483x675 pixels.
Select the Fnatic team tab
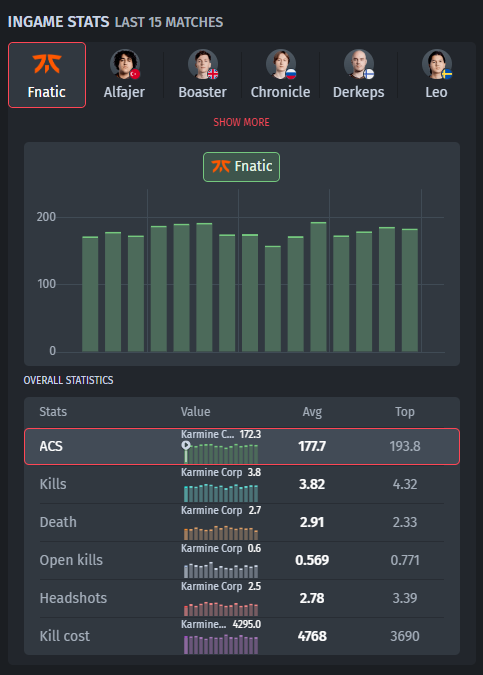coord(47,75)
